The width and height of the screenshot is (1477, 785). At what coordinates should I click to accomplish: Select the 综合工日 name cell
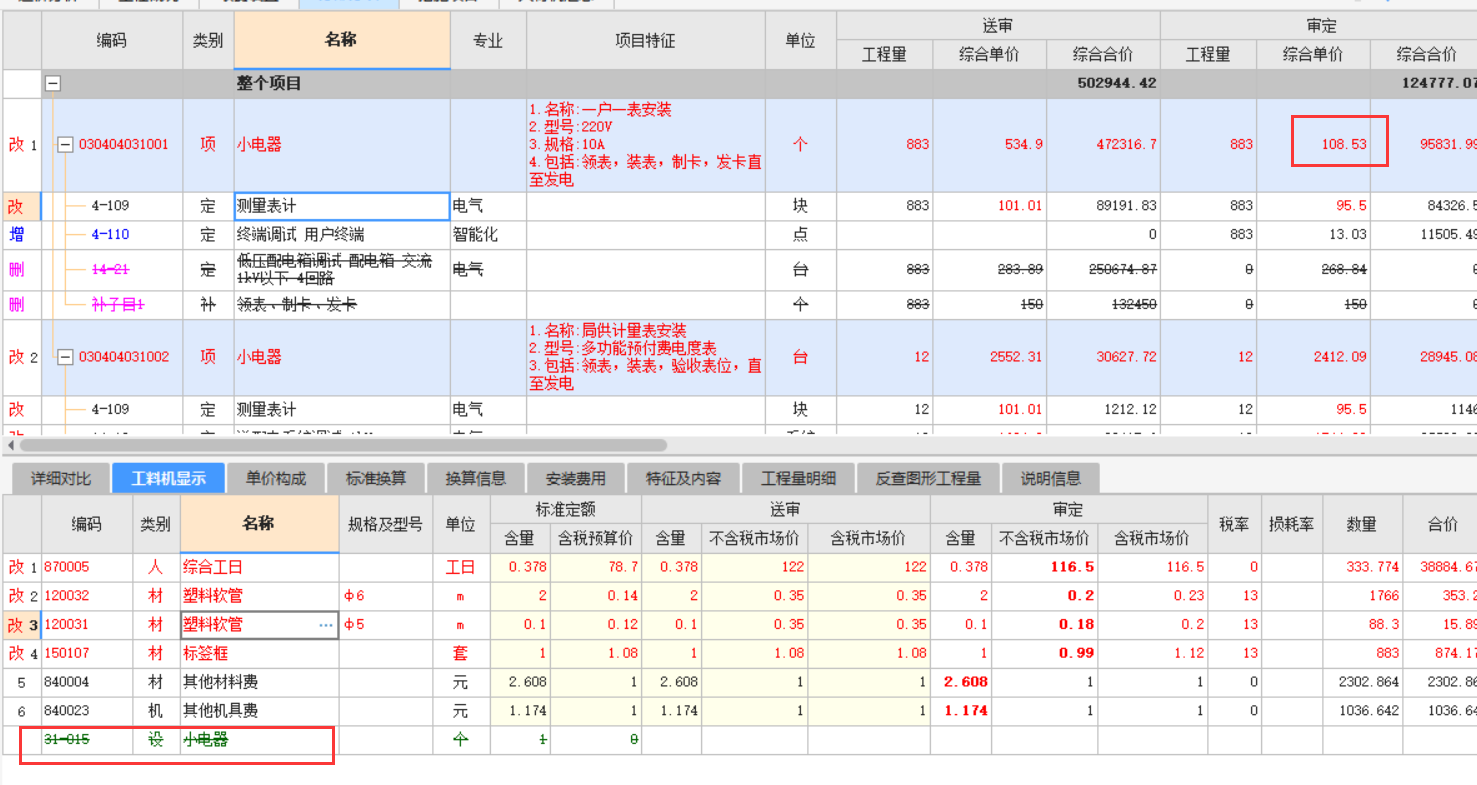tap(259, 567)
